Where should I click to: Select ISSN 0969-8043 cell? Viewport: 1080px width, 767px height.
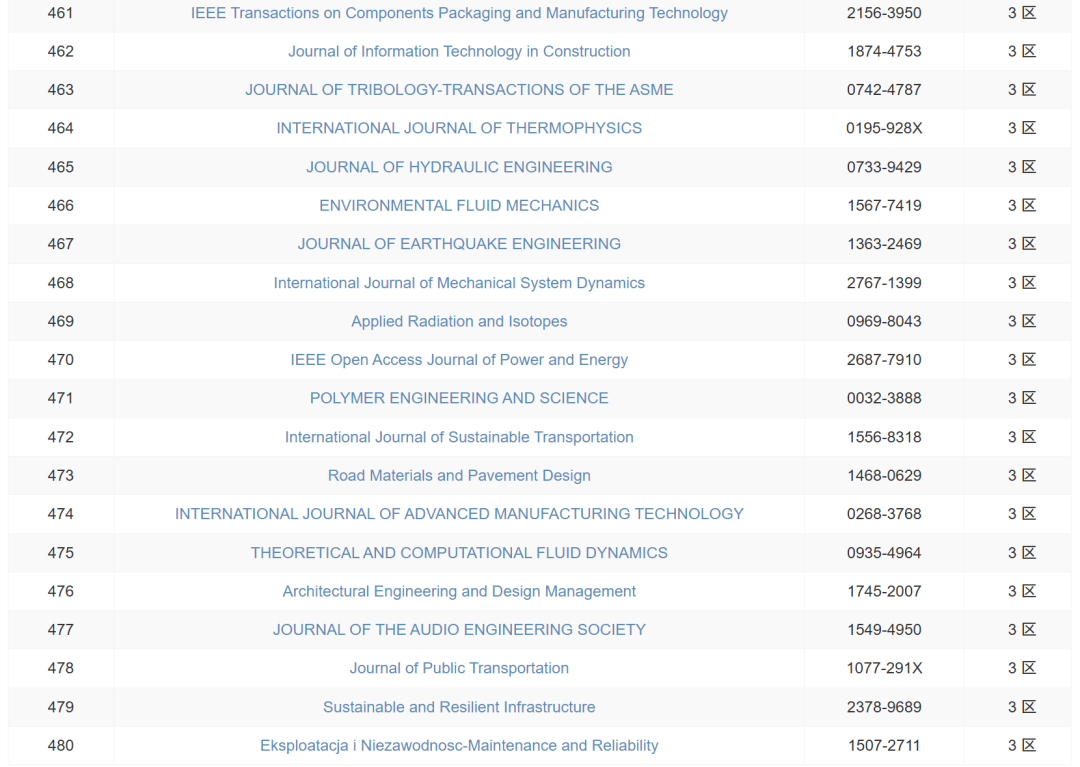pos(884,322)
